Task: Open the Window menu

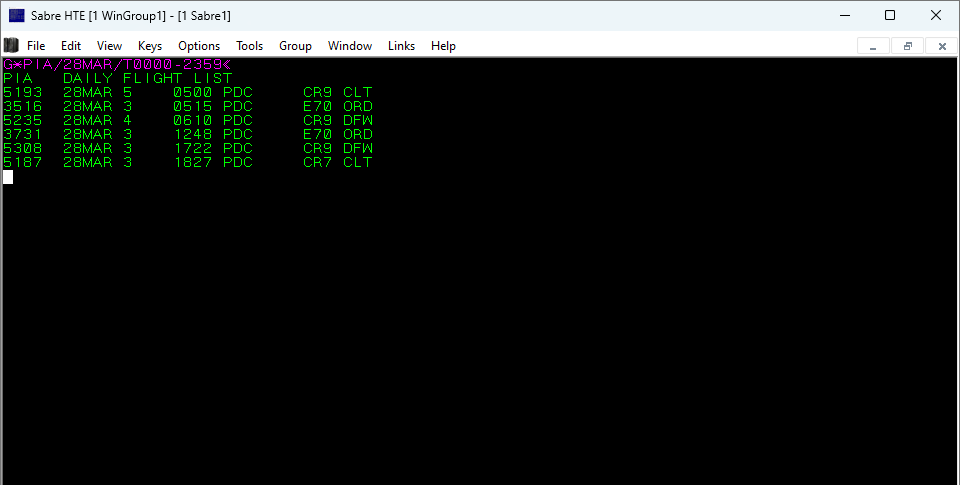Action: pyautogui.click(x=350, y=46)
